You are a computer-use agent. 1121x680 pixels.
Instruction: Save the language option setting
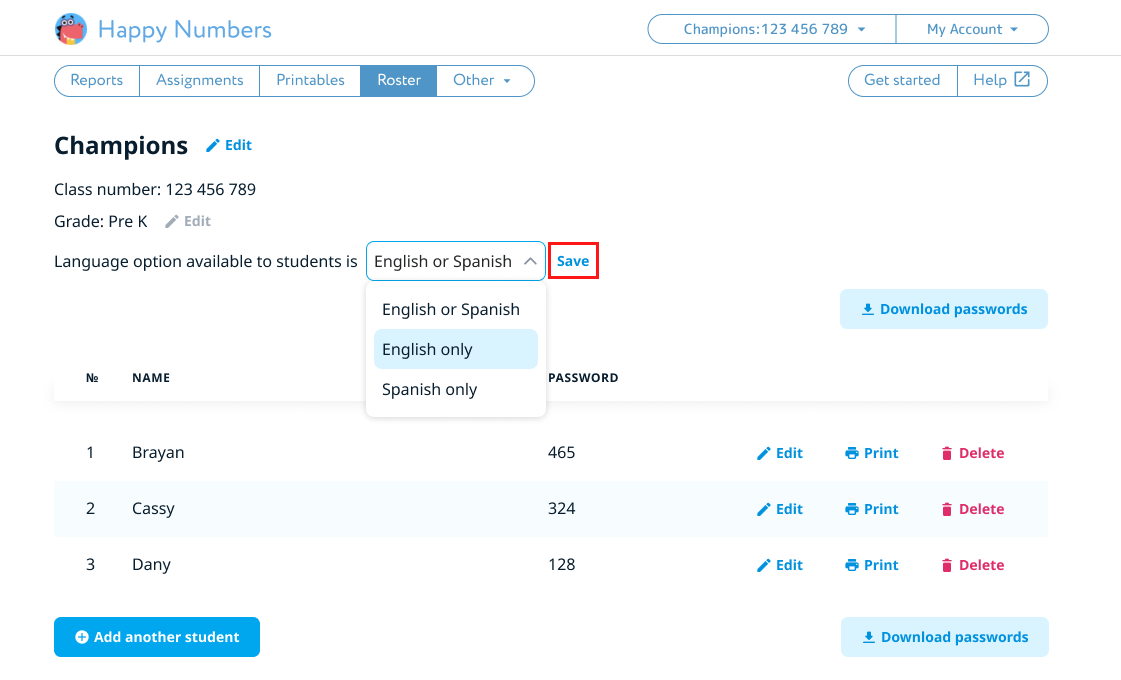click(573, 261)
